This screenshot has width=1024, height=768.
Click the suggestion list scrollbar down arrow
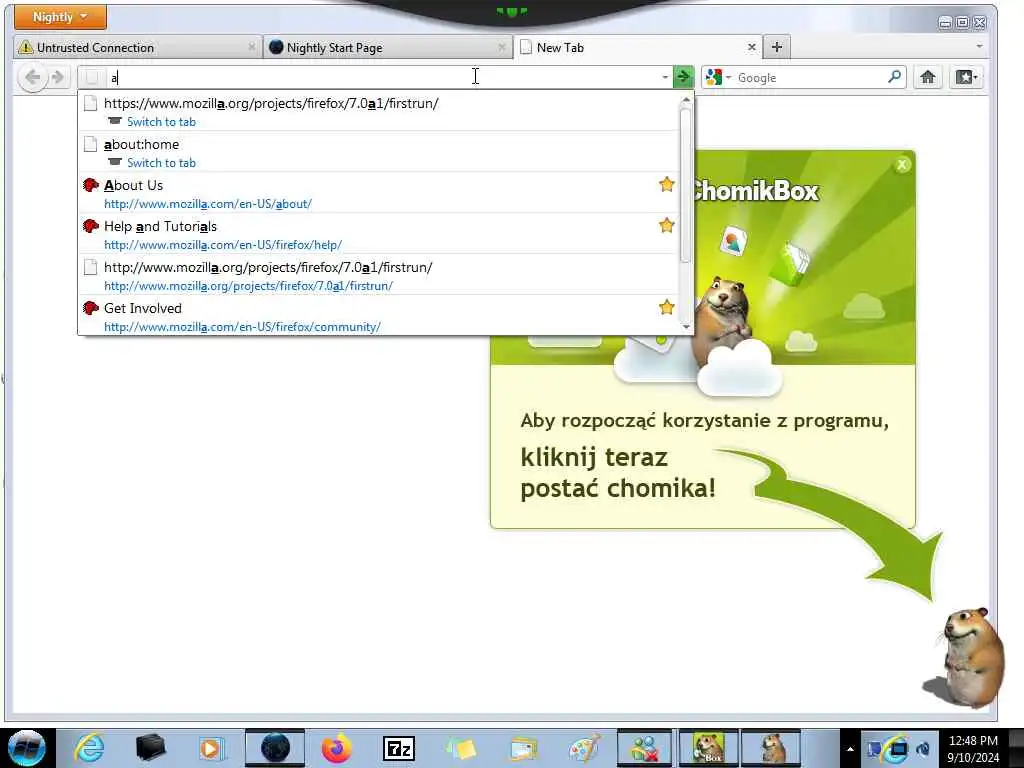pyautogui.click(x=686, y=327)
